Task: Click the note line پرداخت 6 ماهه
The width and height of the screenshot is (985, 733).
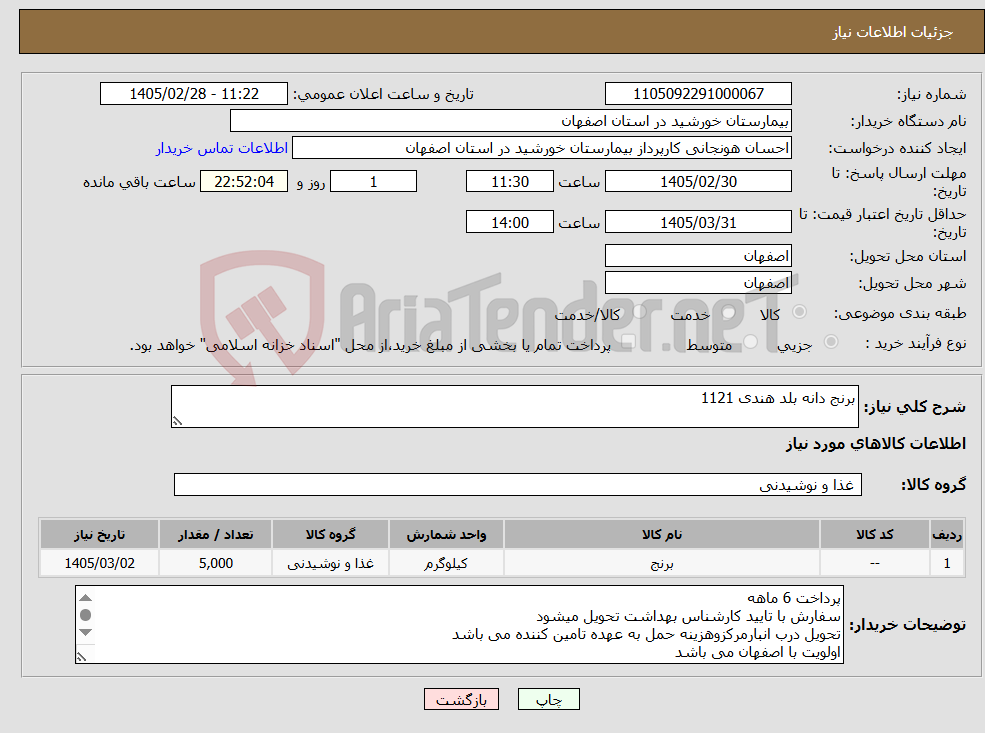Action: tap(793, 598)
